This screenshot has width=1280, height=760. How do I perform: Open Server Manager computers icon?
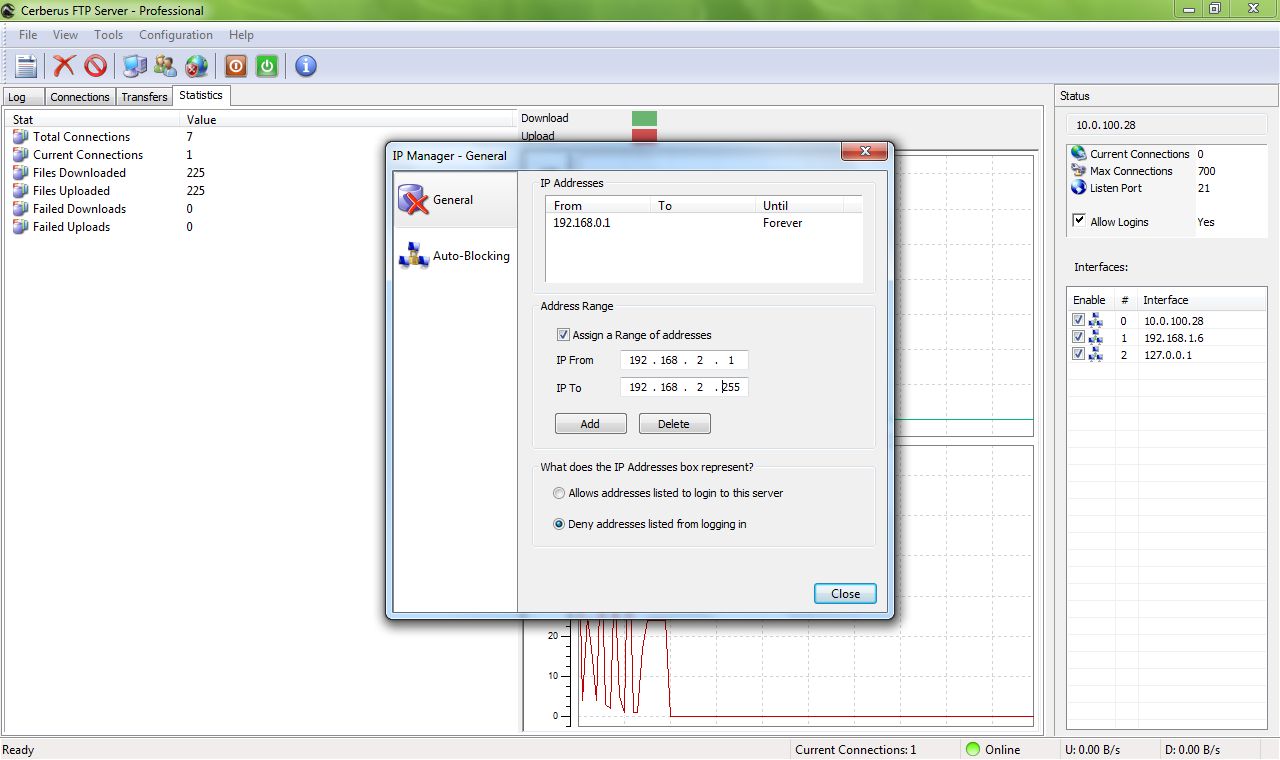[x=135, y=66]
